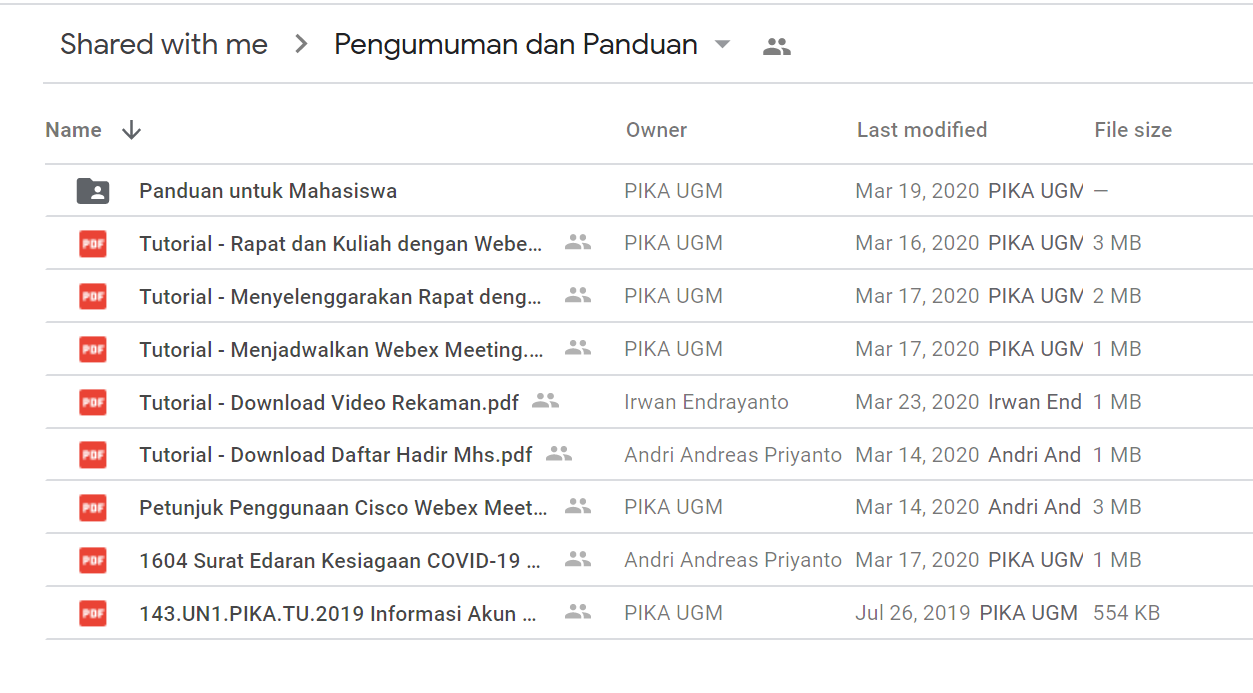Click the File size column header

click(1133, 130)
